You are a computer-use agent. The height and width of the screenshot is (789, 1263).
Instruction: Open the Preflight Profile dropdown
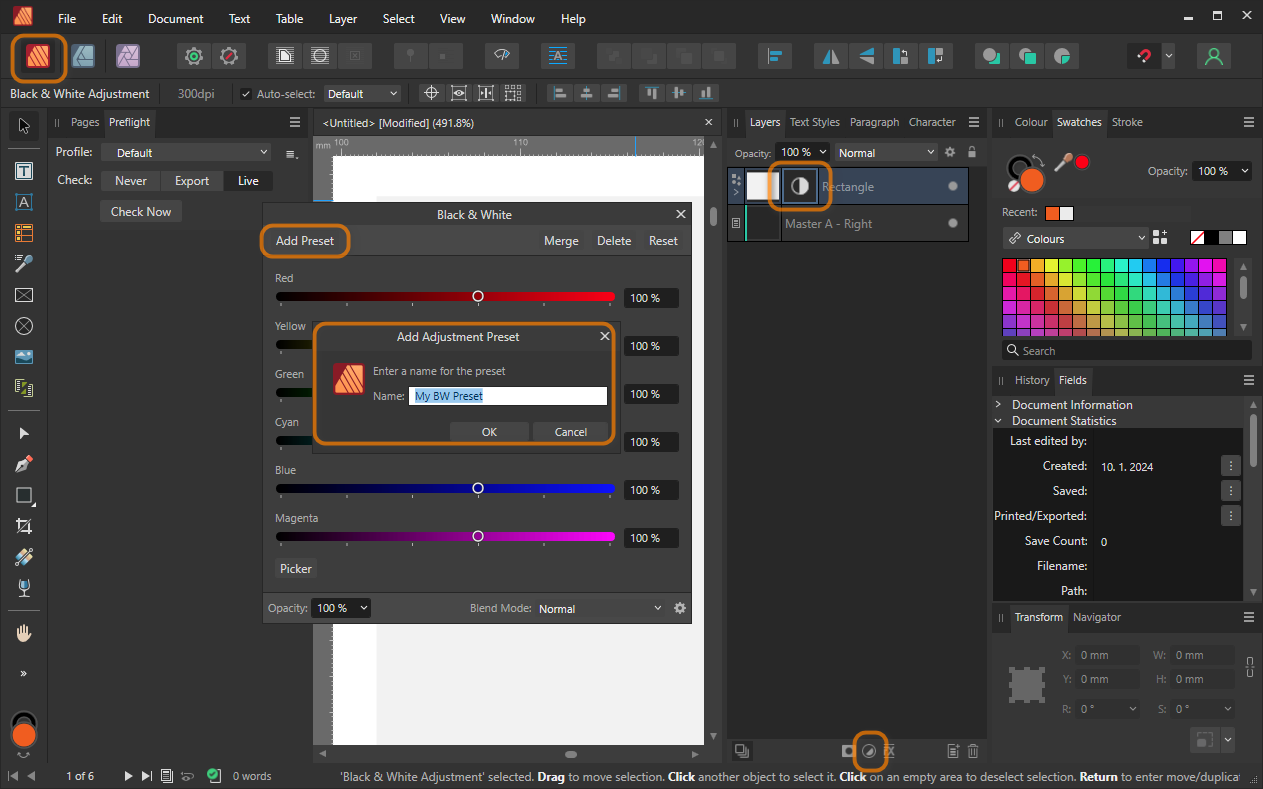[187, 153]
